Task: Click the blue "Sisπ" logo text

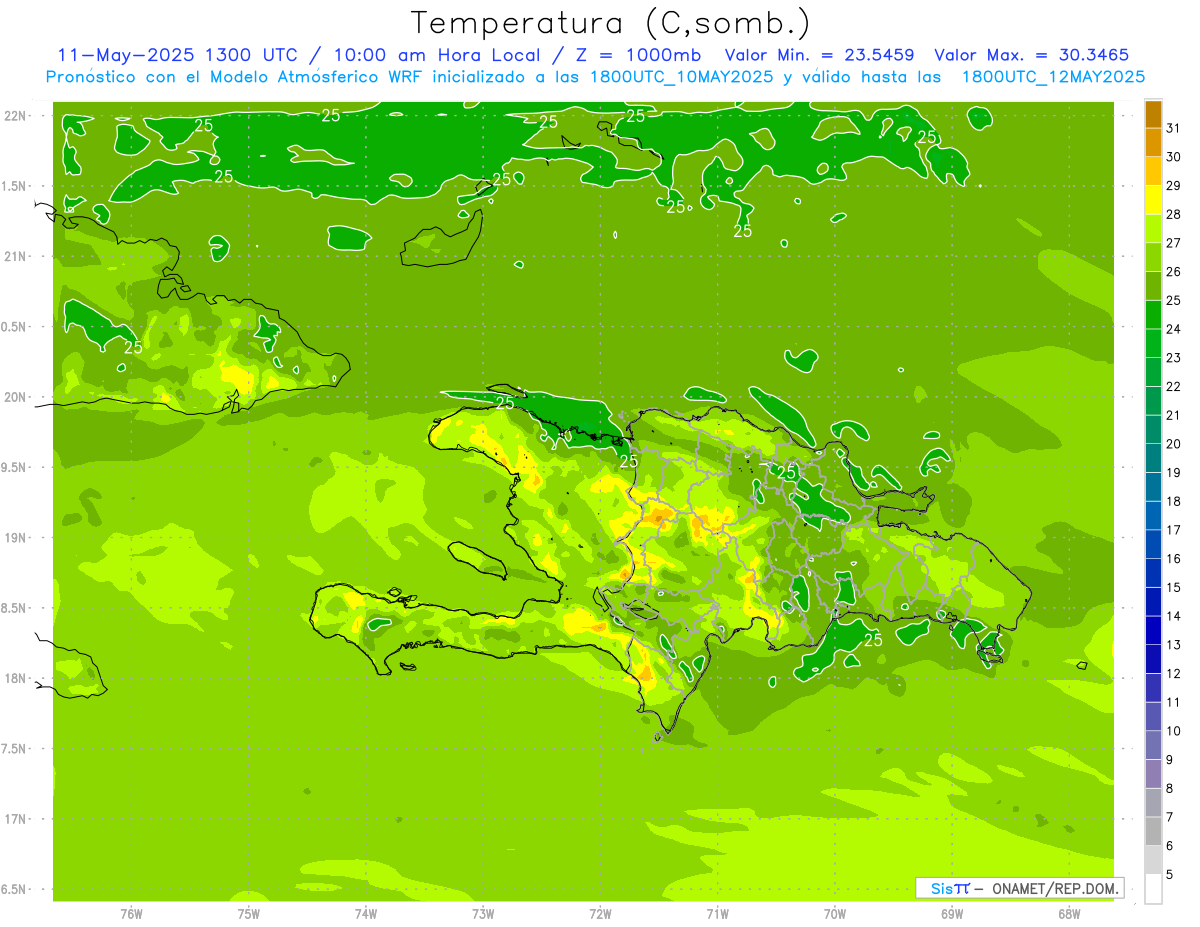Action: [x=950, y=888]
